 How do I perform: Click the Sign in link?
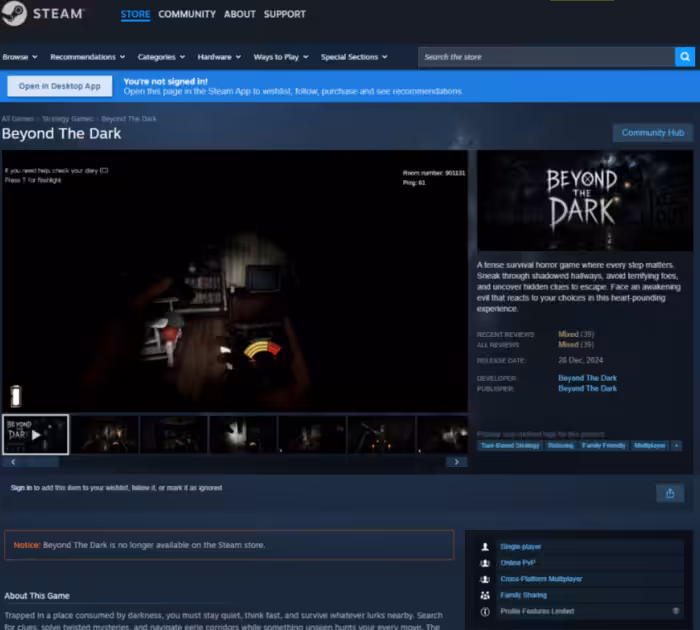[x=21, y=488]
